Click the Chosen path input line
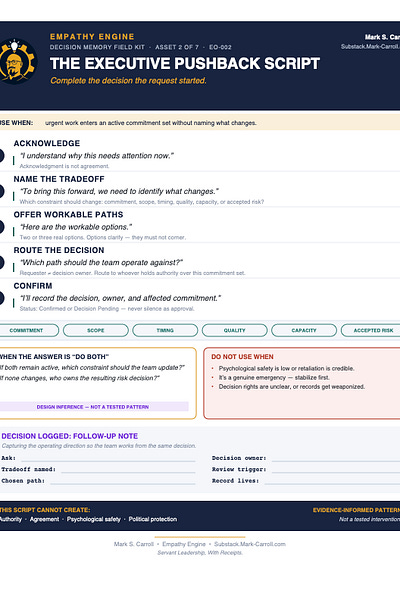The height and width of the screenshot is (600, 400). tap(122, 481)
